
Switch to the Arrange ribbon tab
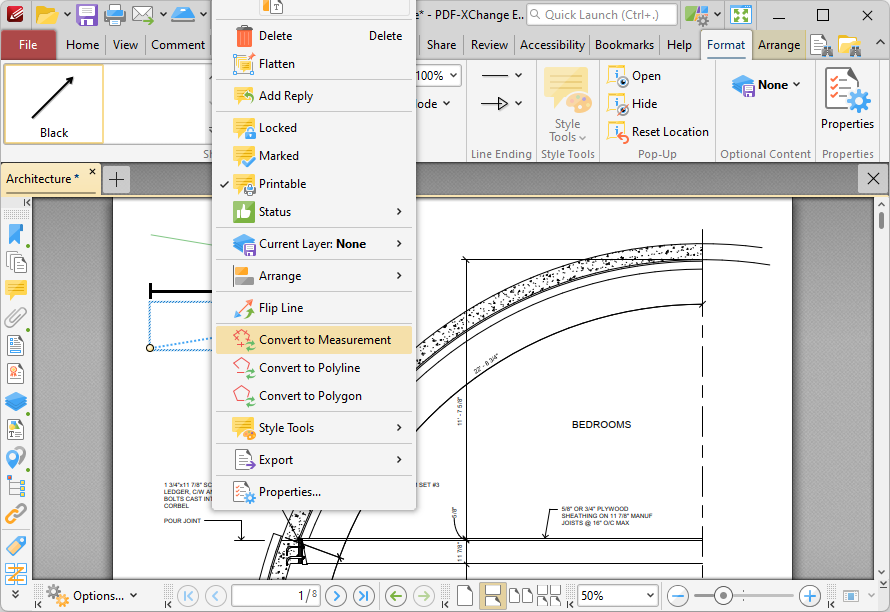779,45
